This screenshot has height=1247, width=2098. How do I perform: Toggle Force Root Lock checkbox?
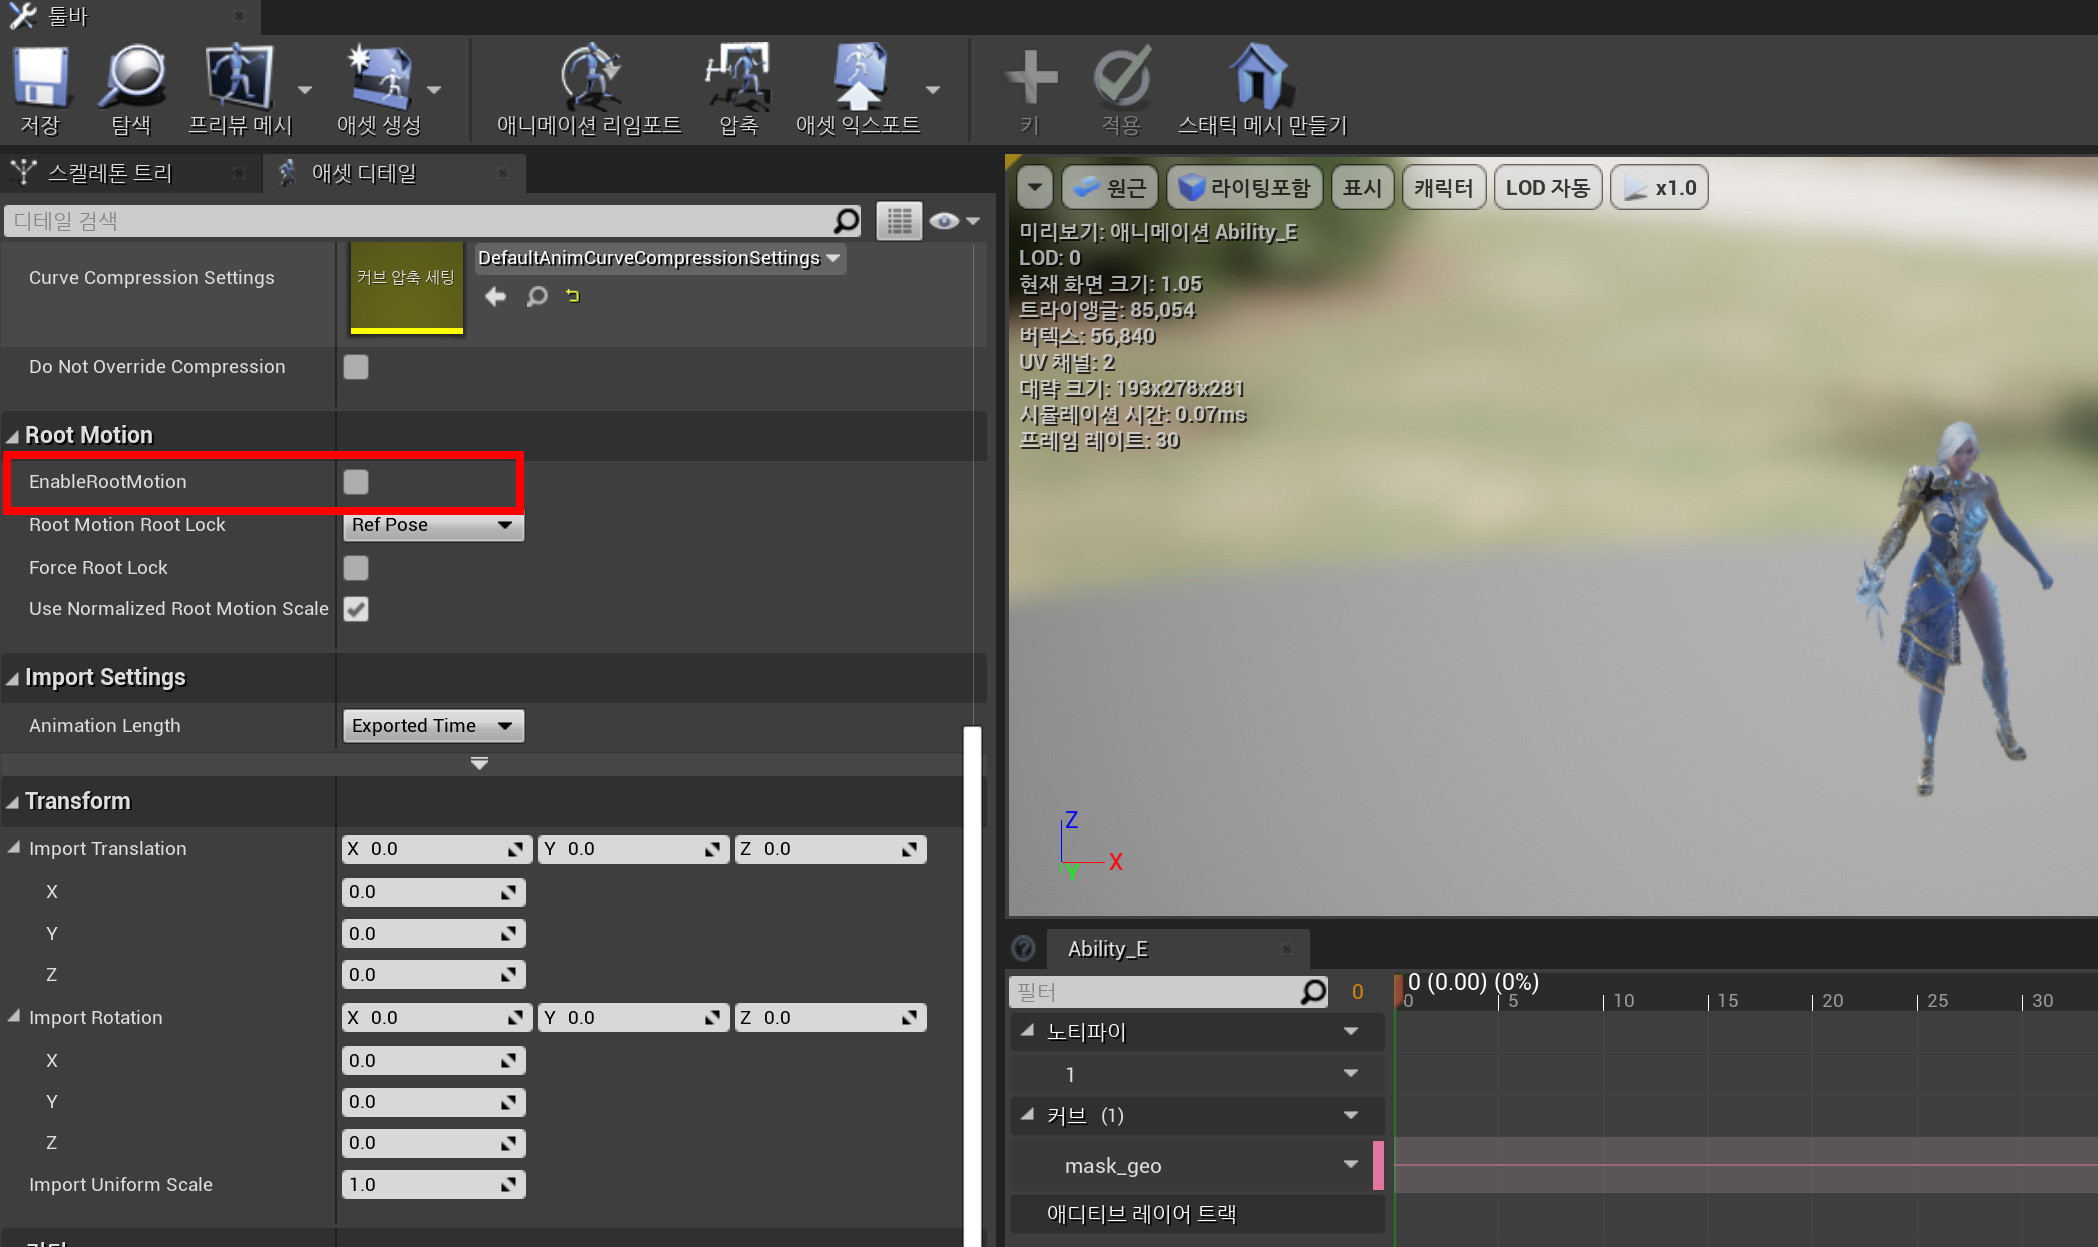356,568
